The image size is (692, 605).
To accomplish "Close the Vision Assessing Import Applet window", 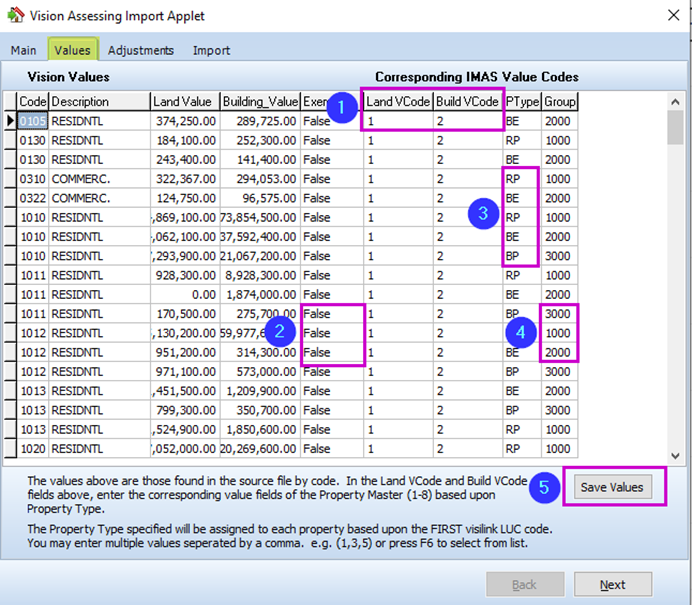I will 673,15.
